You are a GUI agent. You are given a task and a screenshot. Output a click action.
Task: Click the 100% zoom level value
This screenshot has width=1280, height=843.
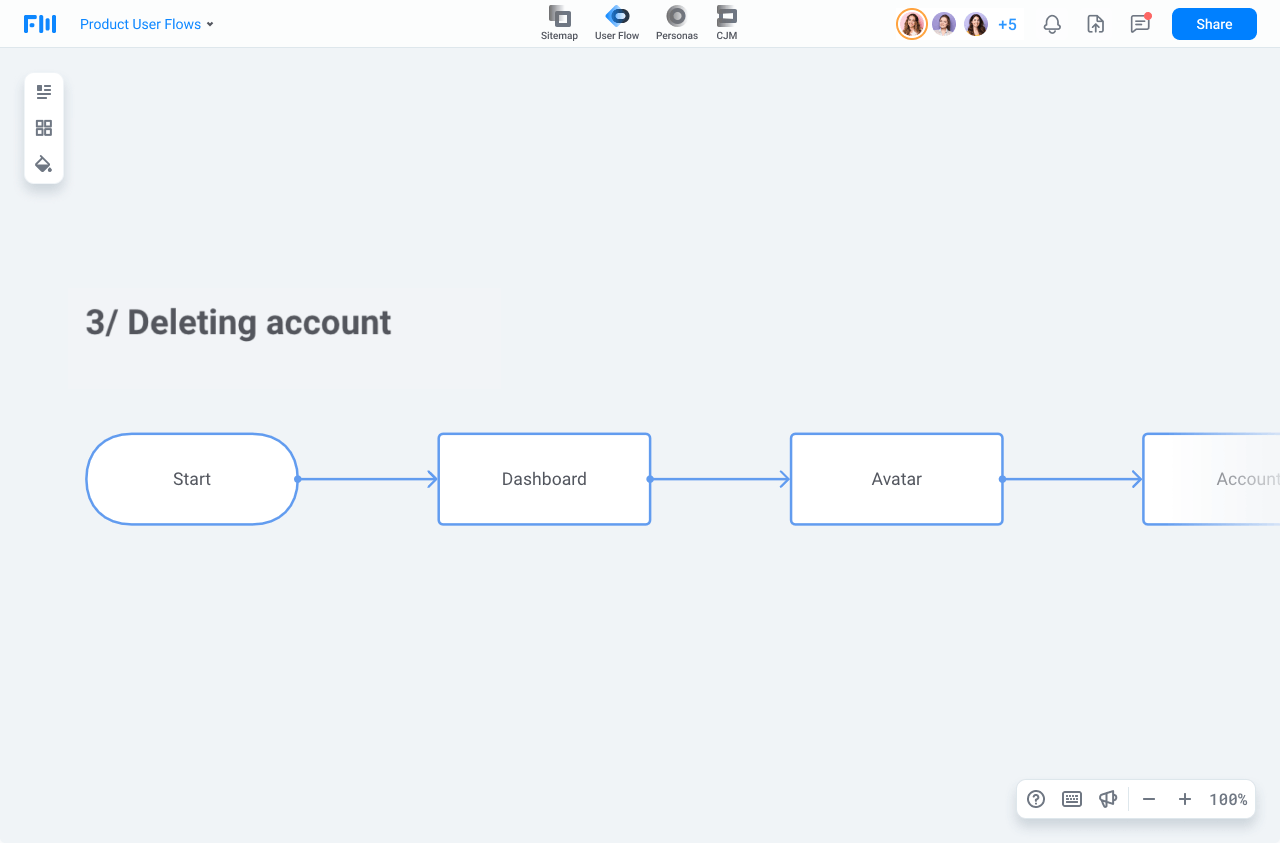(1228, 799)
